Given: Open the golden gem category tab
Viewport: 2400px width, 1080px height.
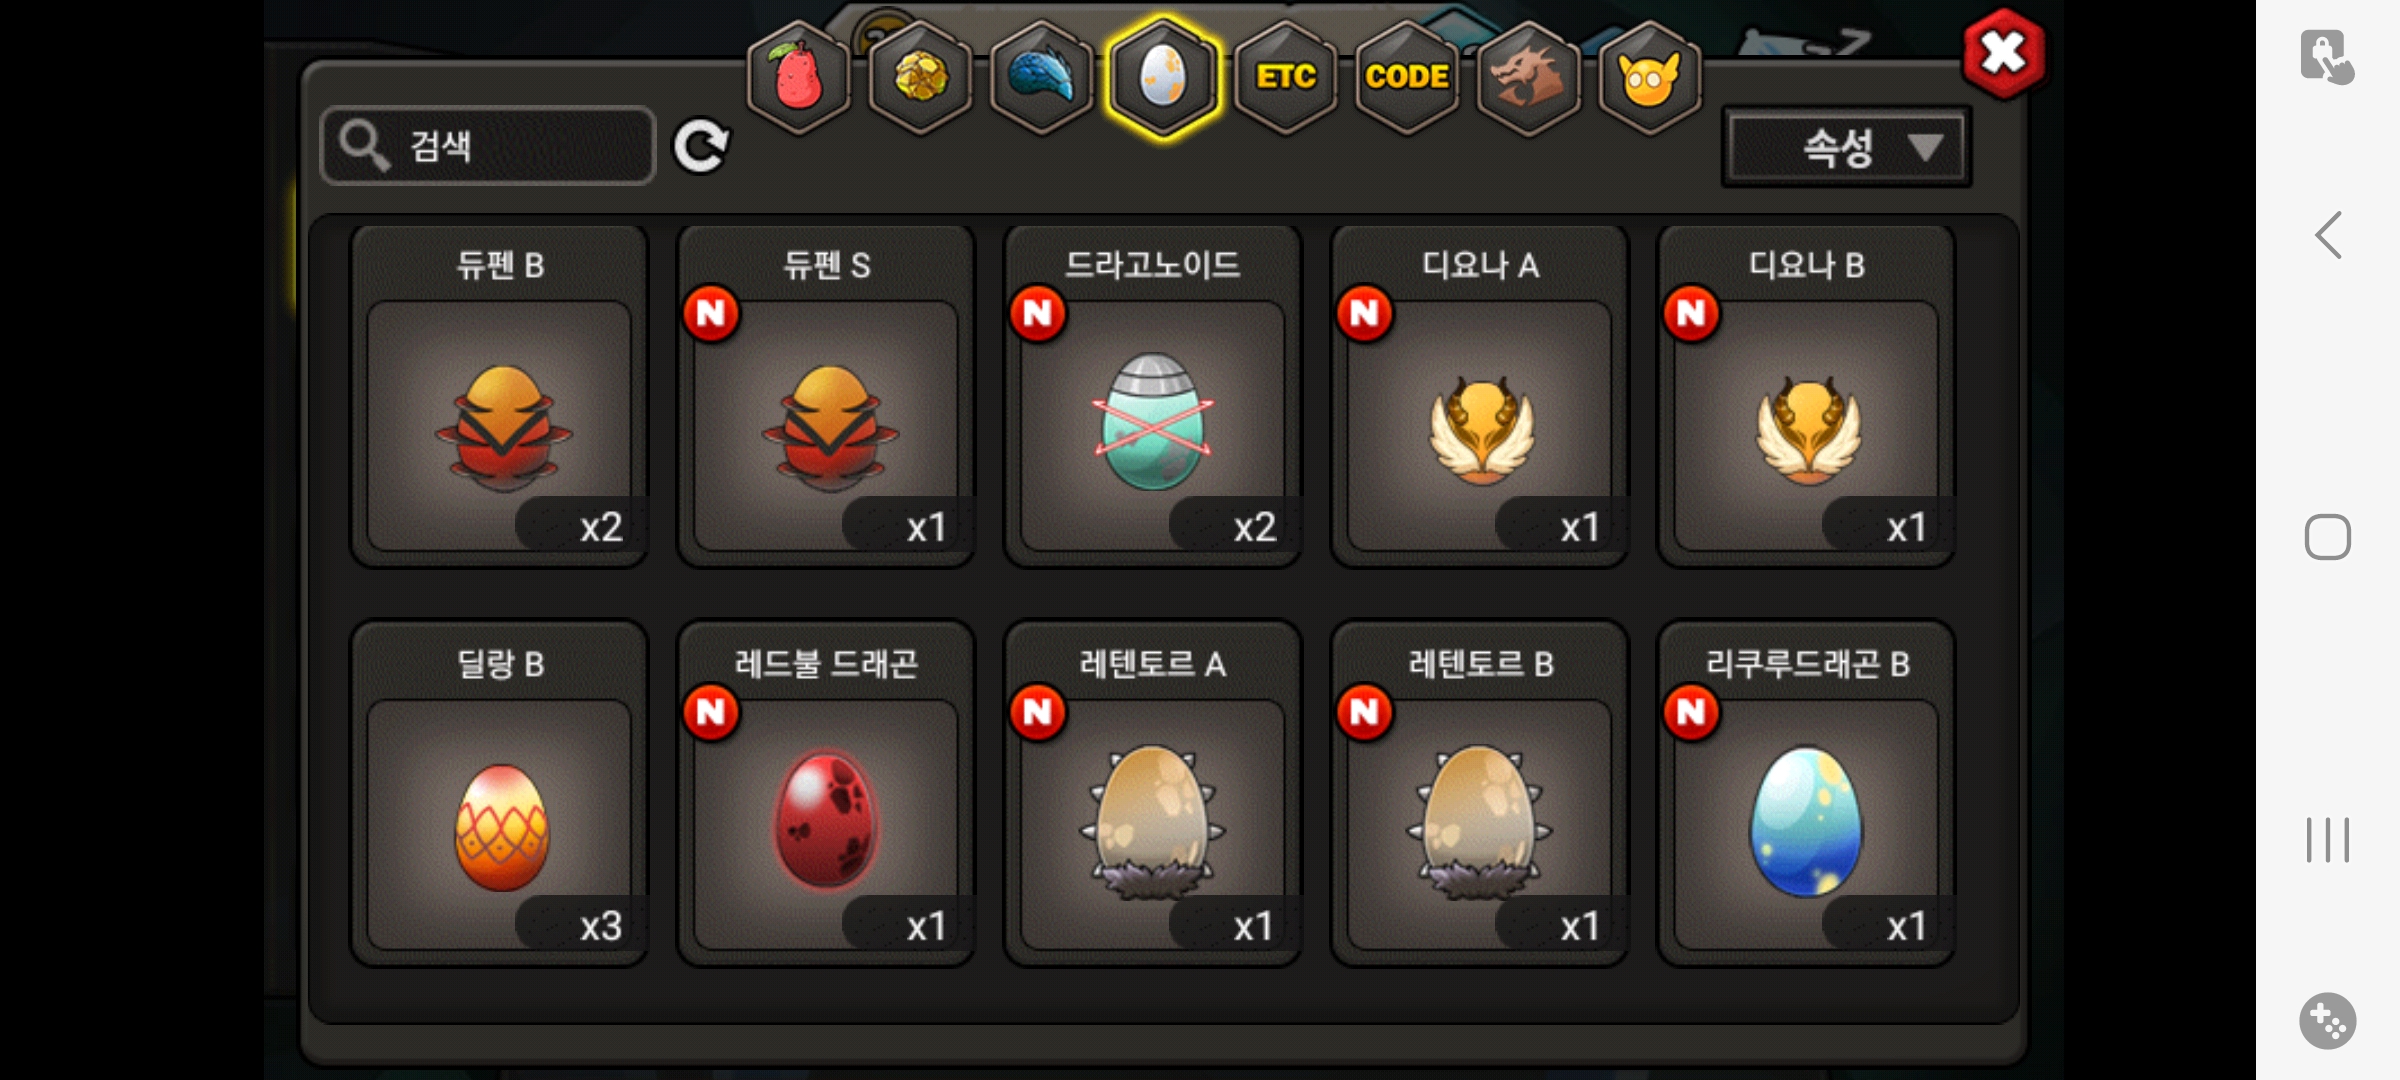Looking at the screenshot, I should click(x=920, y=76).
